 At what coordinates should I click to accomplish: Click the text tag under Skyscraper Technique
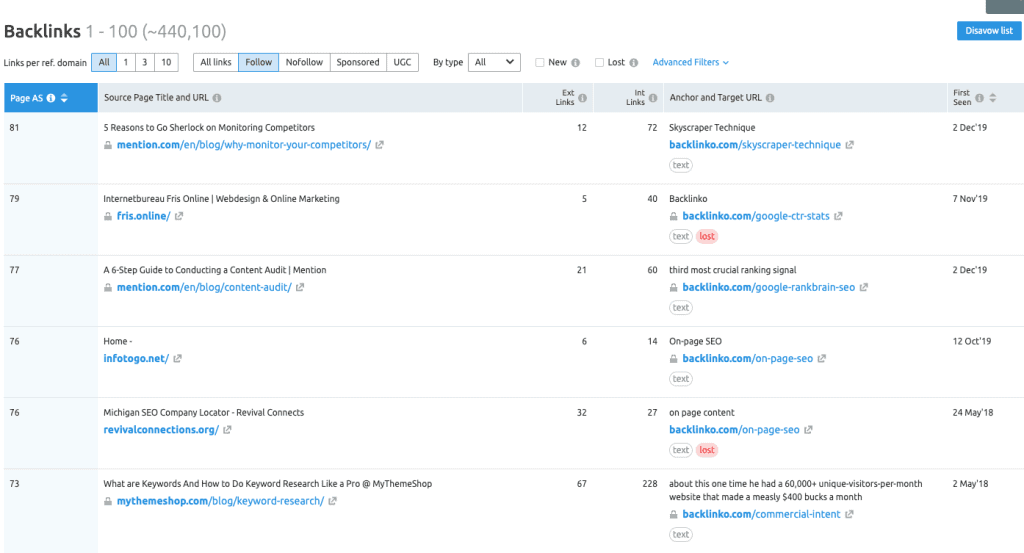[680, 165]
